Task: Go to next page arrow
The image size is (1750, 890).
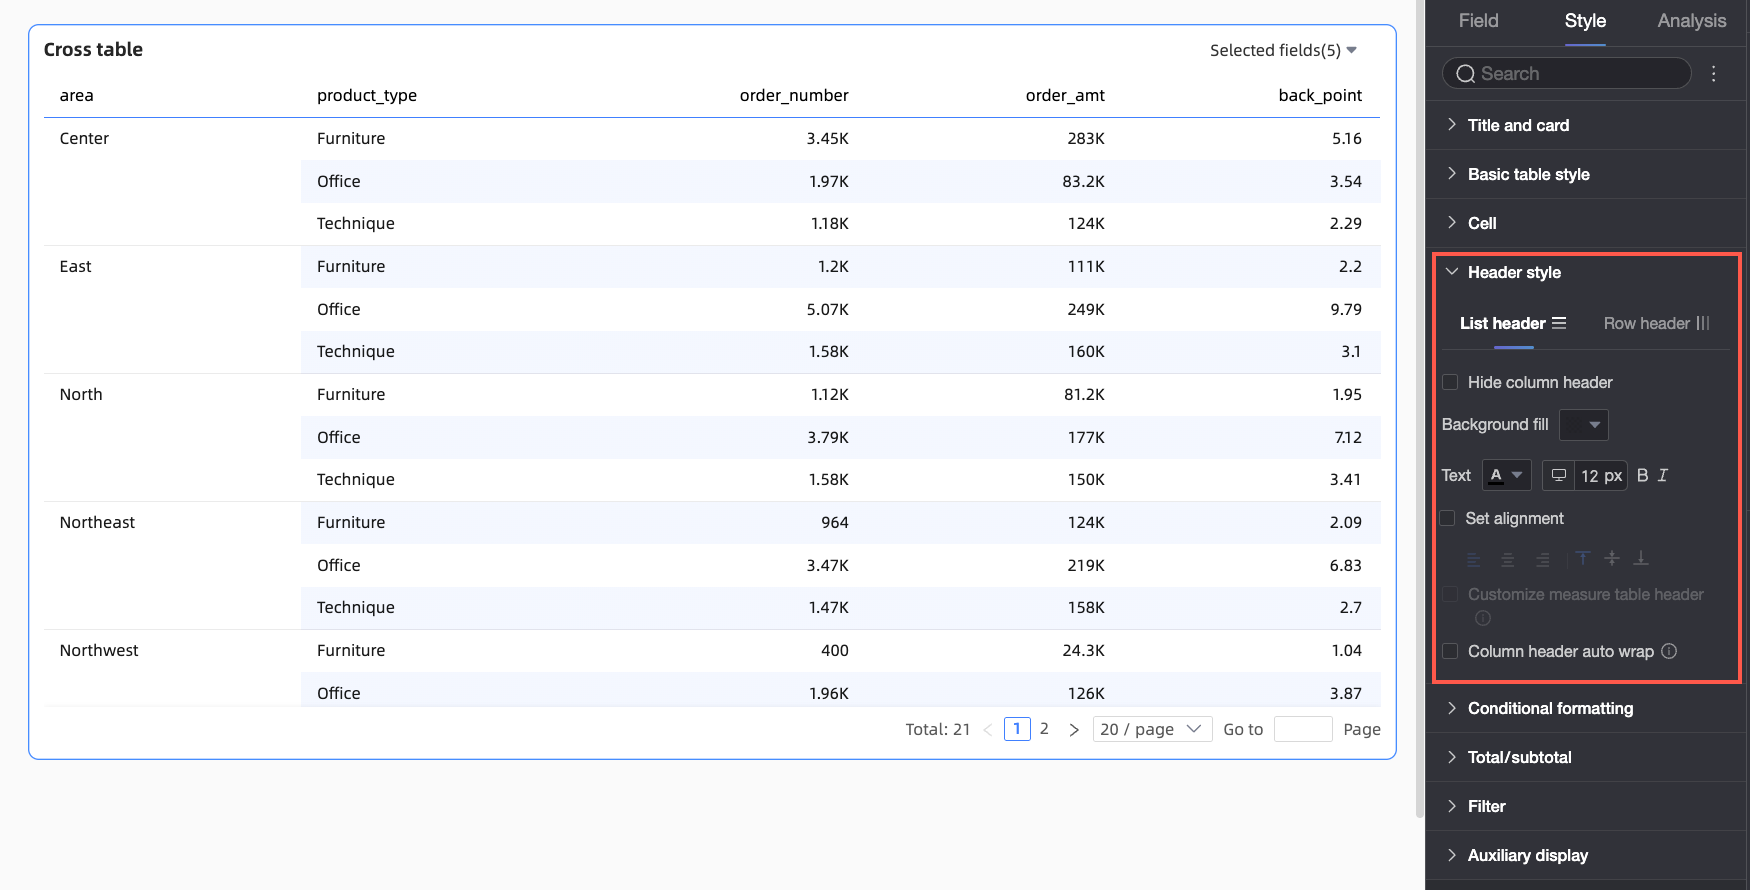Action: (x=1074, y=730)
